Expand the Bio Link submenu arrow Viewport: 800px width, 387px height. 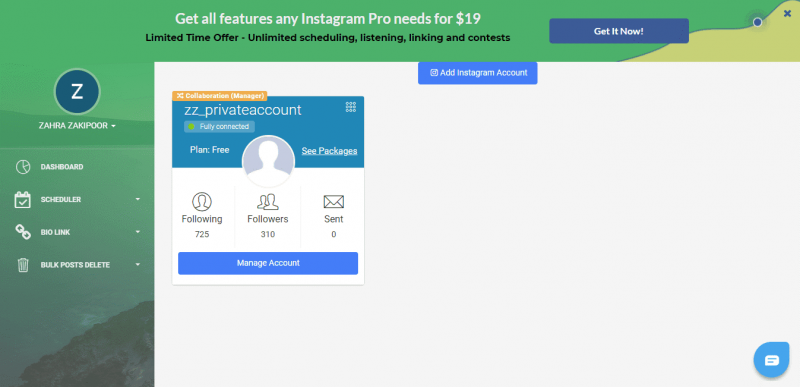[x=138, y=232]
